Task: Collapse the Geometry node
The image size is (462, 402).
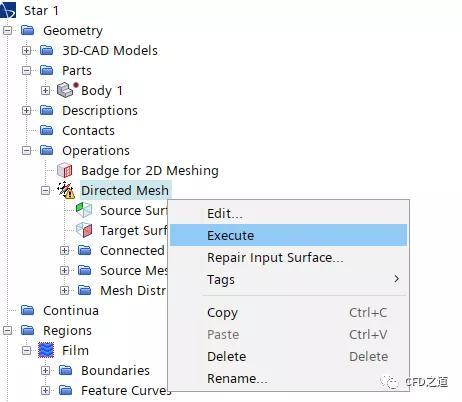Action: click(x=7, y=31)
